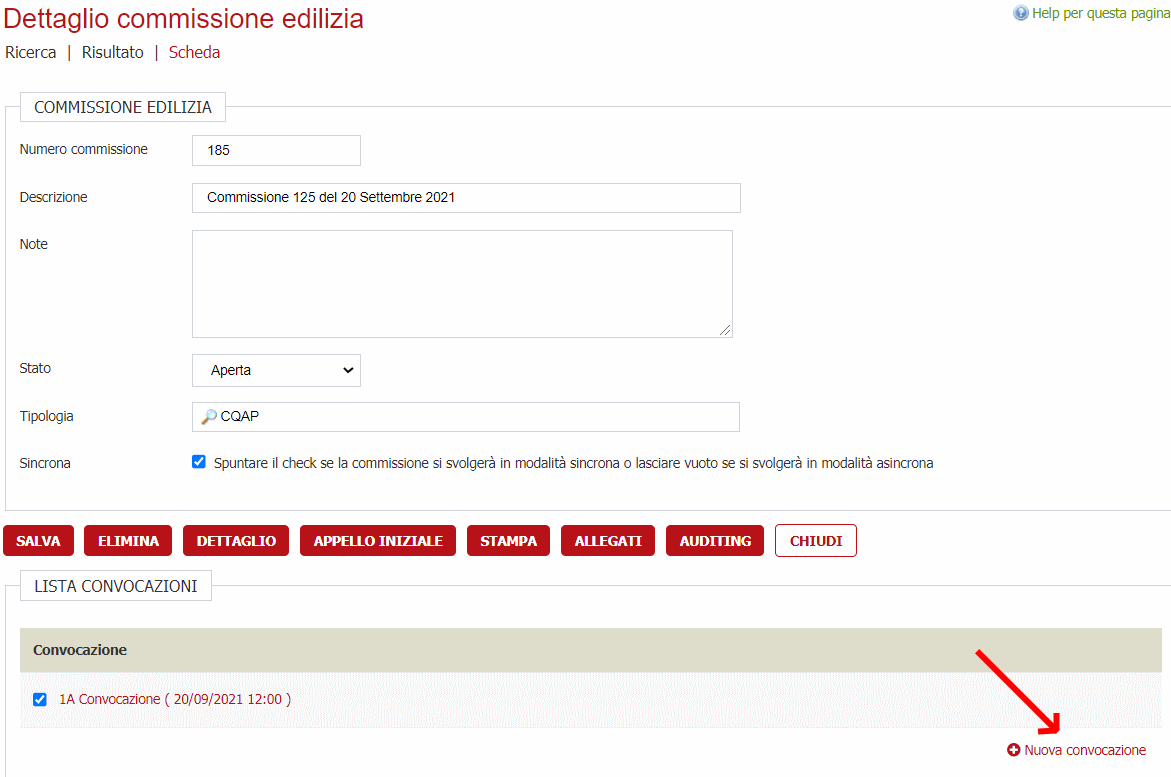
Task: Open the 1A Convocazione link
Action: point(175,699)
